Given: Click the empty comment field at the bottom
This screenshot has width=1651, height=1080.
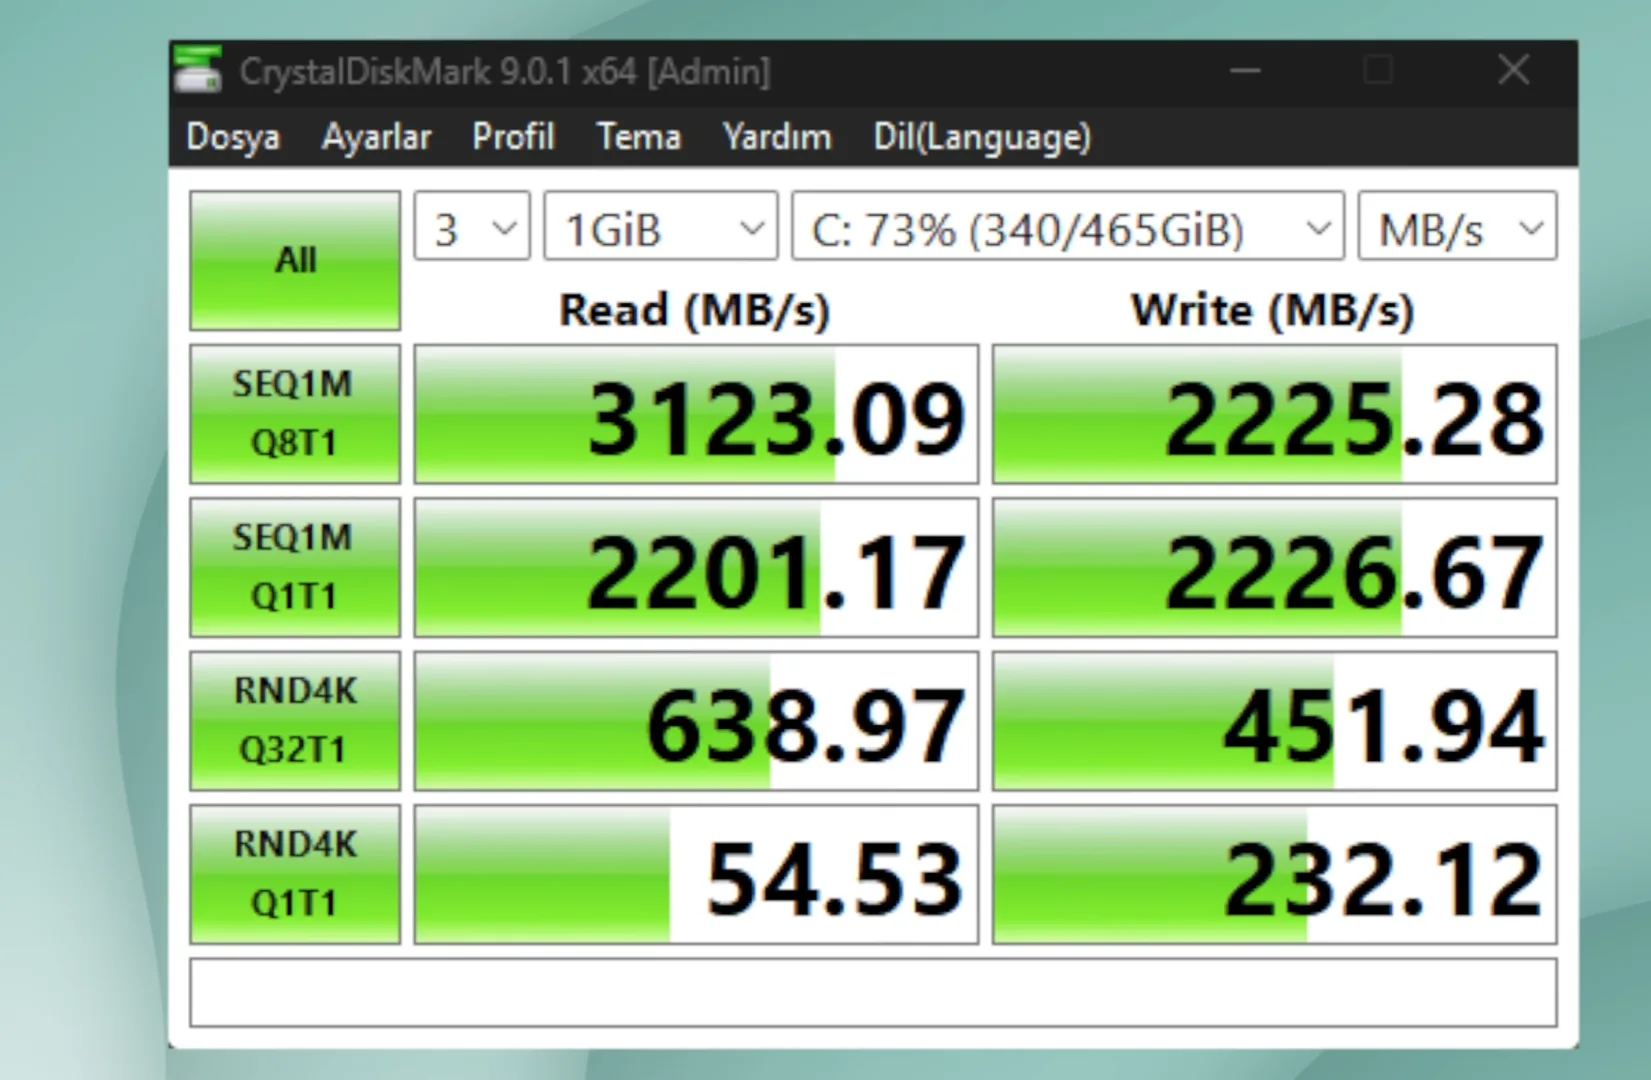Looking at the screenshot, I should pyautogui.click(x=873, y=992).
